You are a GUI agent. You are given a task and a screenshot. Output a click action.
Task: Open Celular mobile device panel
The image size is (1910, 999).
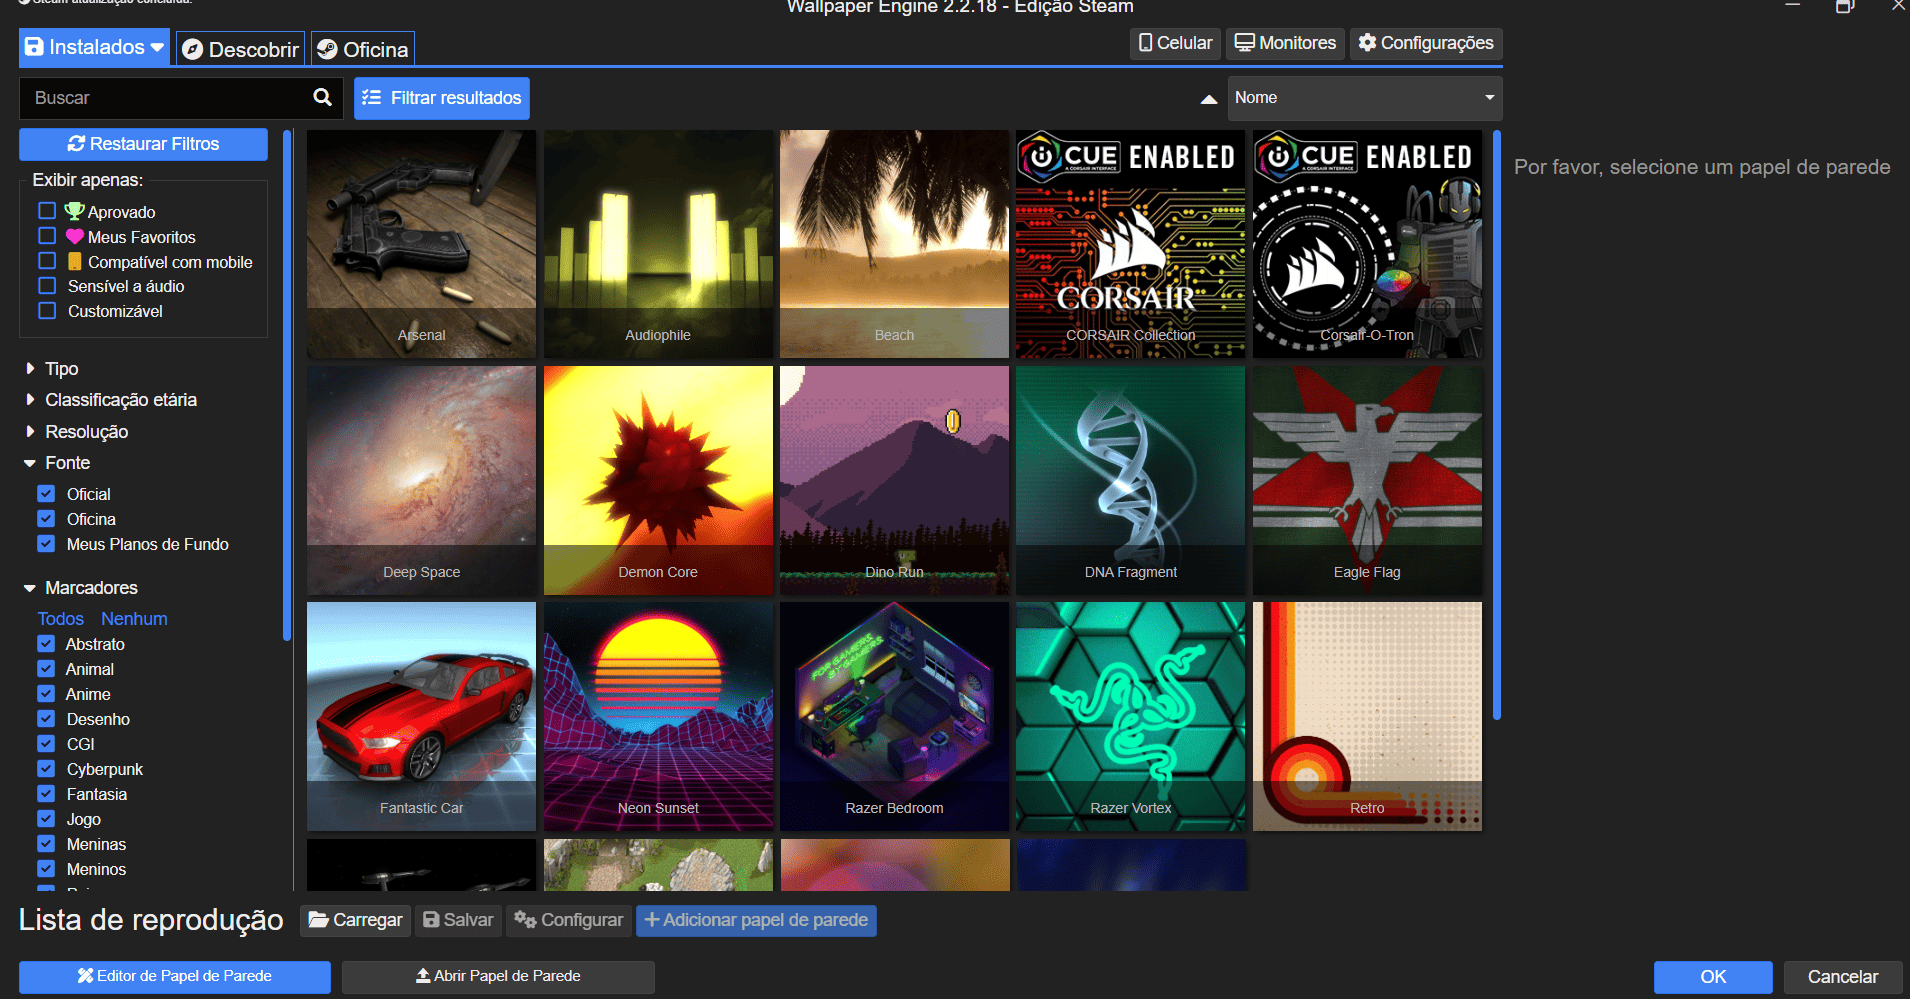pos(1175,43)
